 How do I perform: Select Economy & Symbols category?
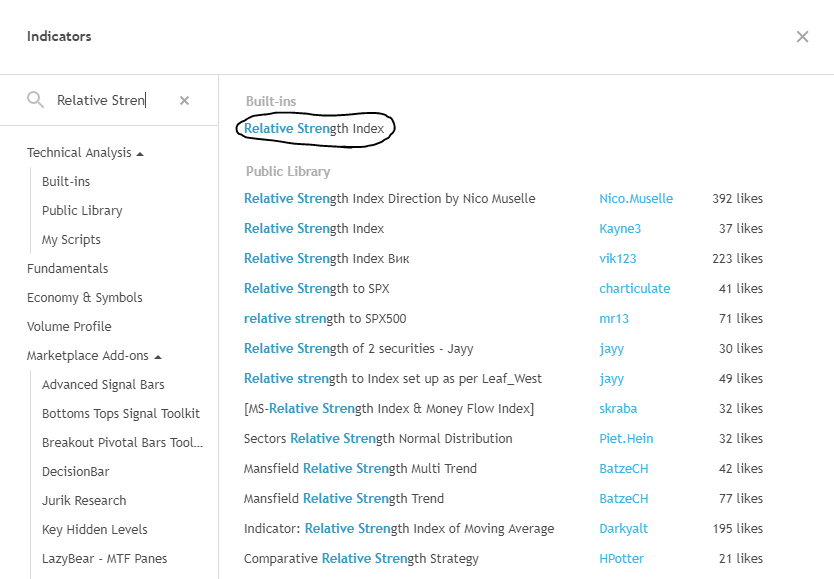tap(84, 298)
